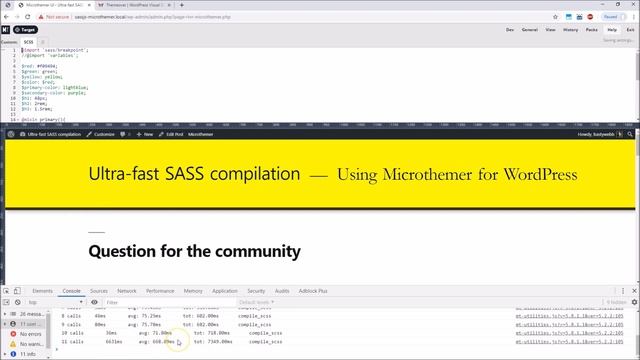
Task: Click Customize in the WordPress admin bar
Action: [100, 134]
